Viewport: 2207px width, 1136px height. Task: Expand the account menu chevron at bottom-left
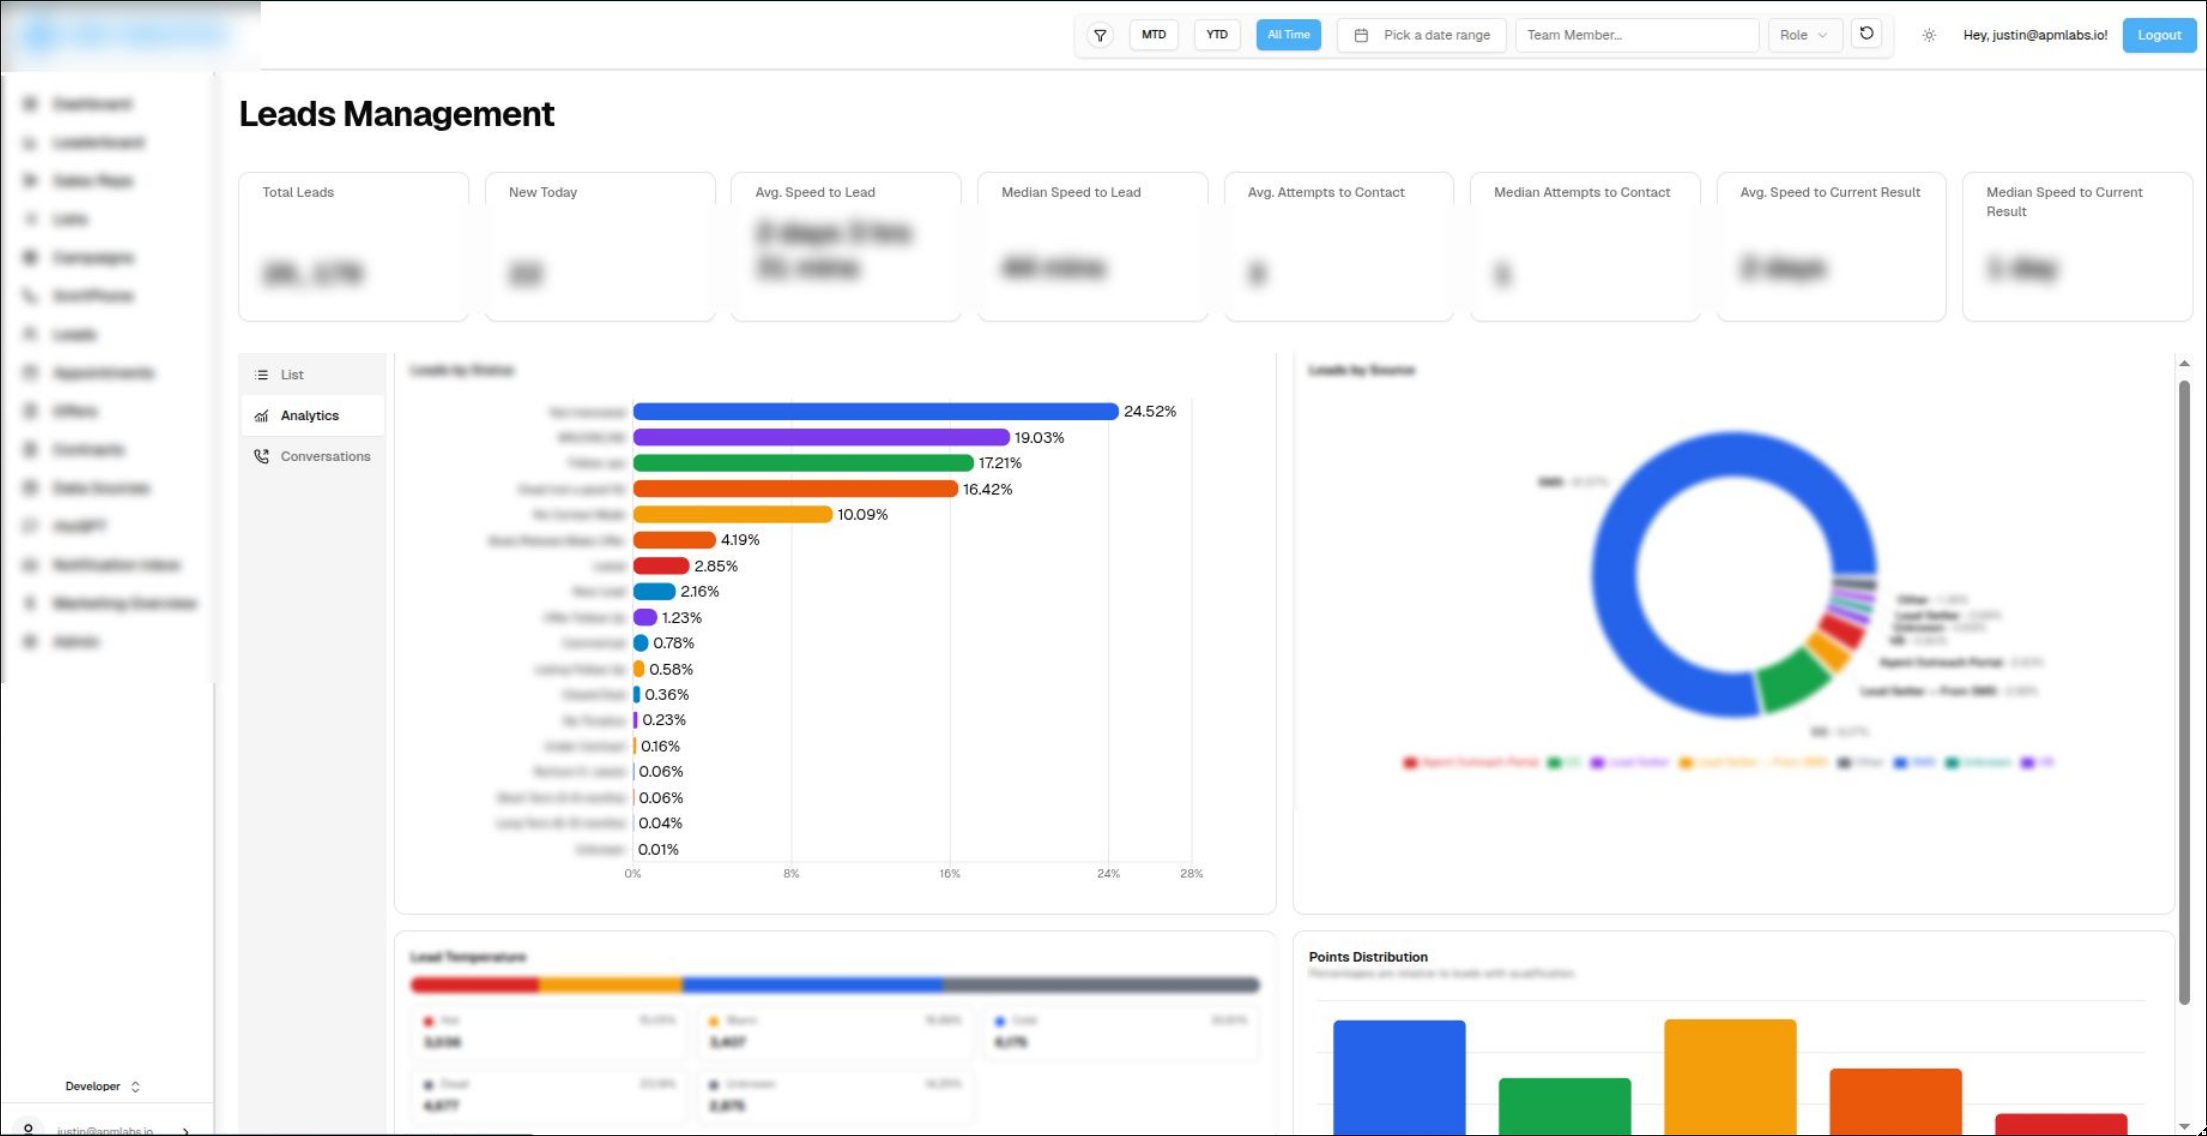186,1131
